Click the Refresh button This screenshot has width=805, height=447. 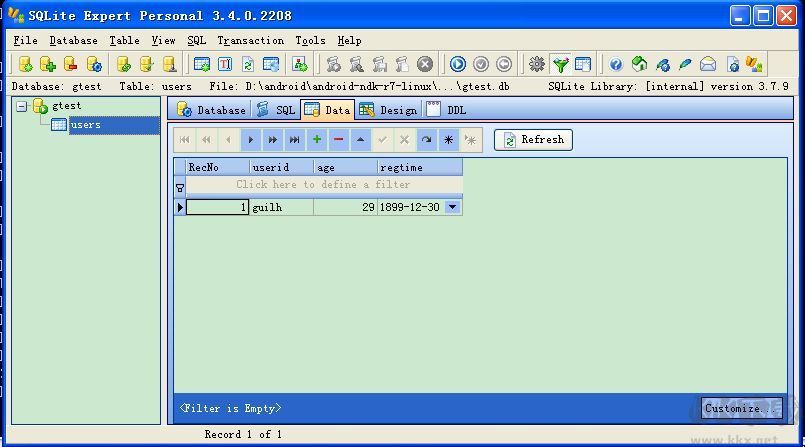point(533,140)
